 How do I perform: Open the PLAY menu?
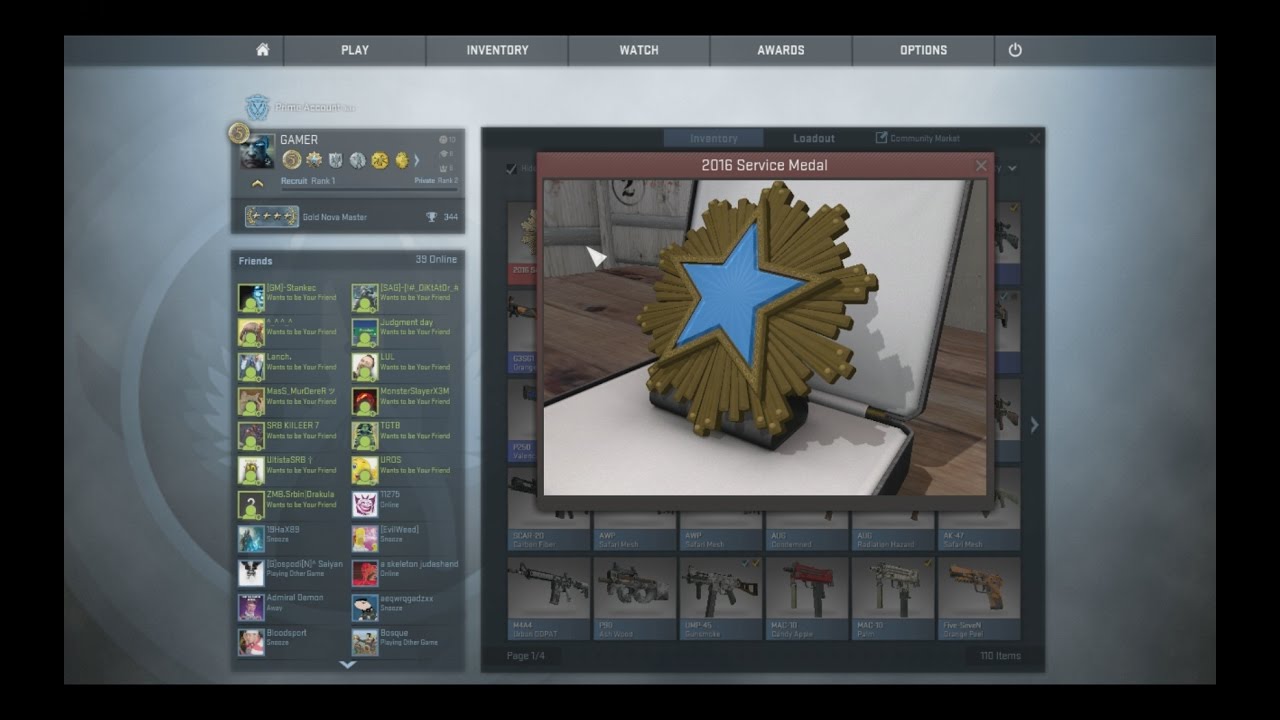355,50
